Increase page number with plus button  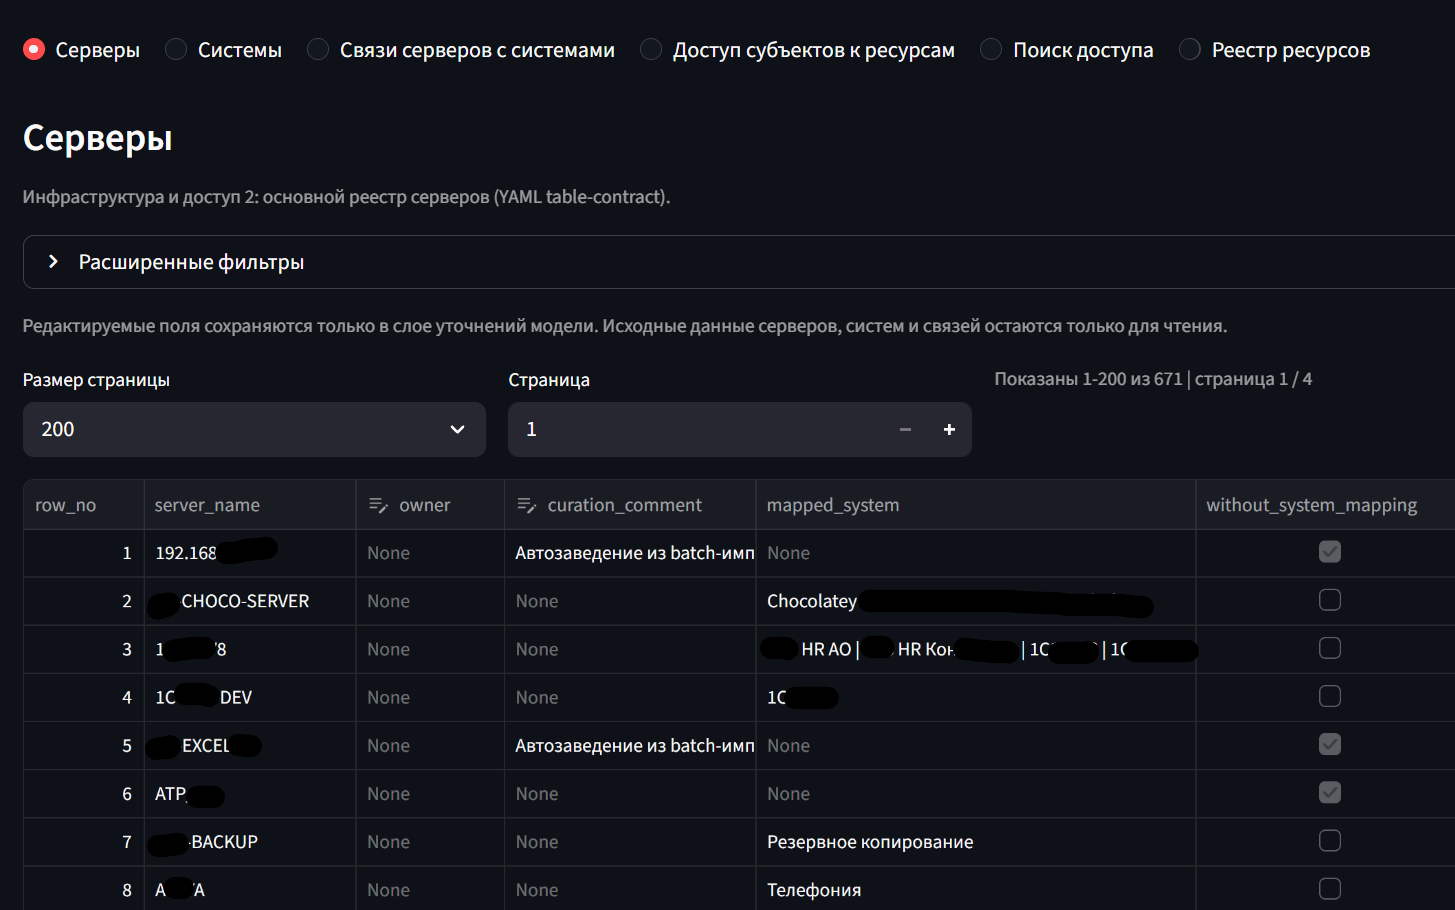click(x=949, y=429)
